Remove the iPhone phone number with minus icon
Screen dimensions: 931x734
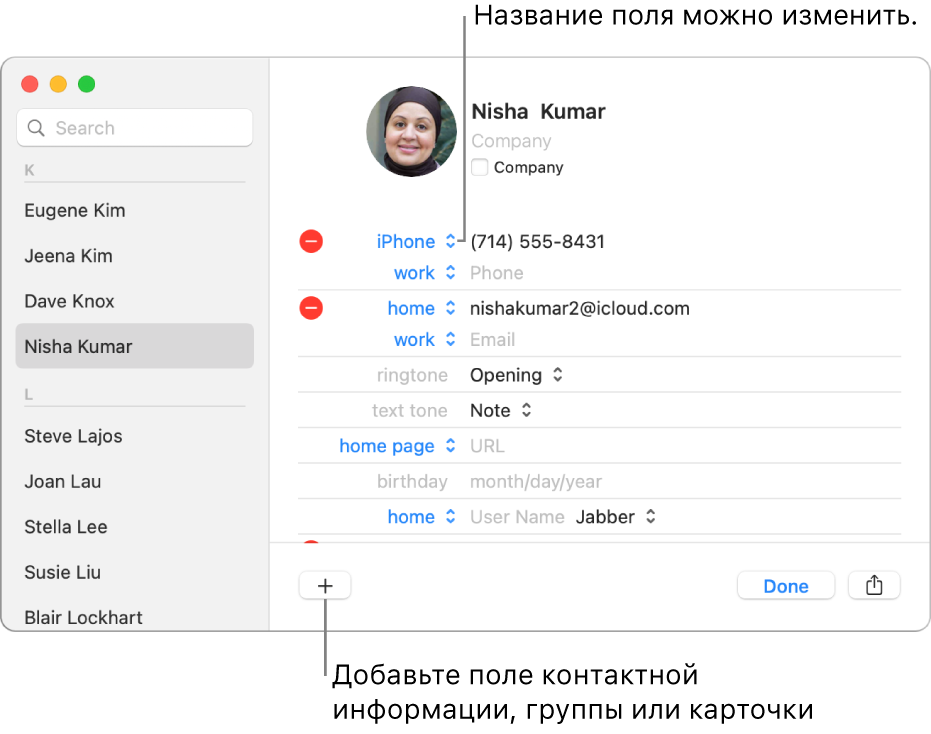tap(311, 242)
